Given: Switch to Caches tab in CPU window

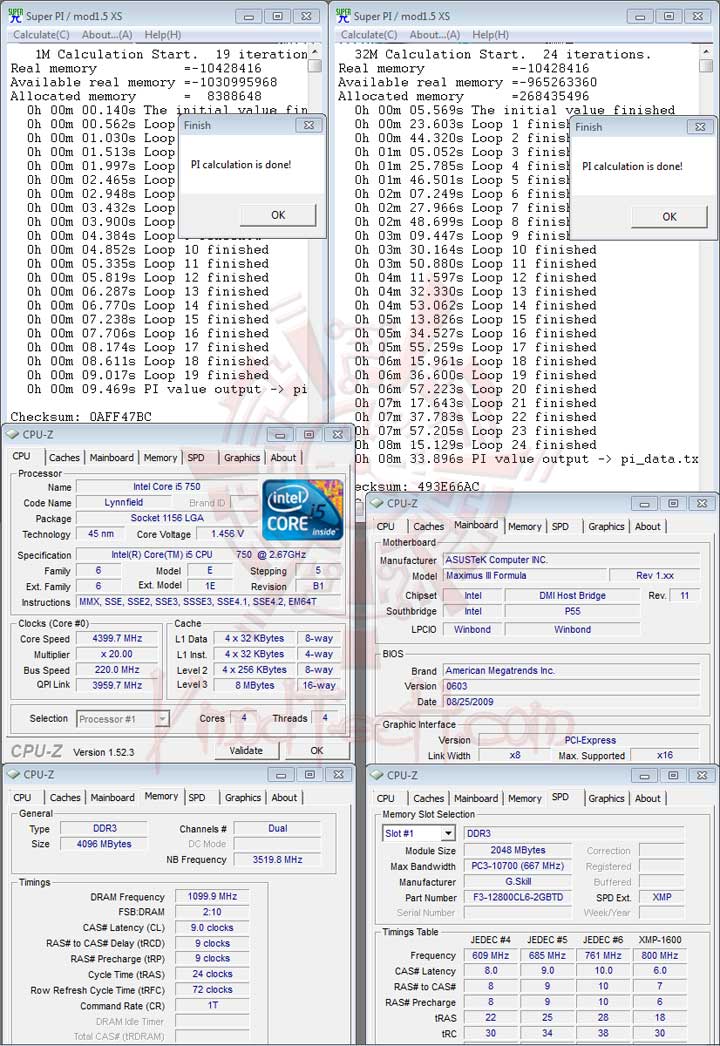Looking at the screenshot, I should point(64,458).
